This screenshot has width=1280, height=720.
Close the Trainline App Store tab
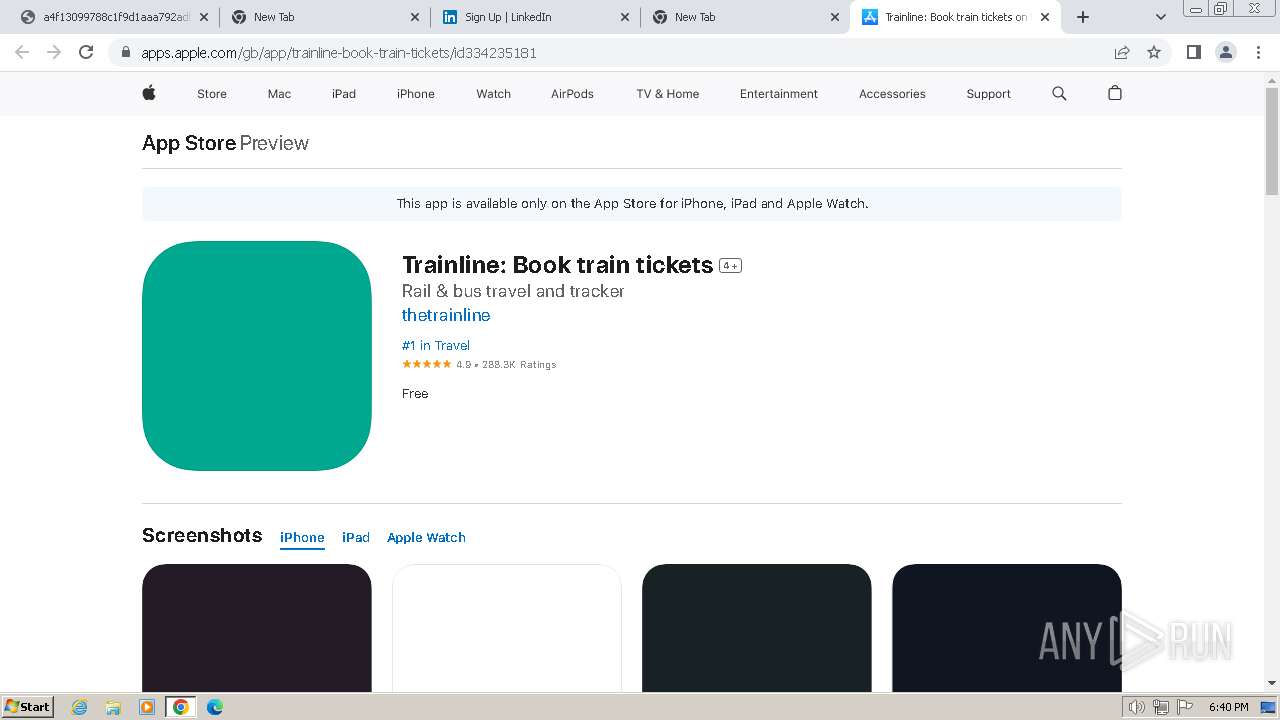(1045, 17)
